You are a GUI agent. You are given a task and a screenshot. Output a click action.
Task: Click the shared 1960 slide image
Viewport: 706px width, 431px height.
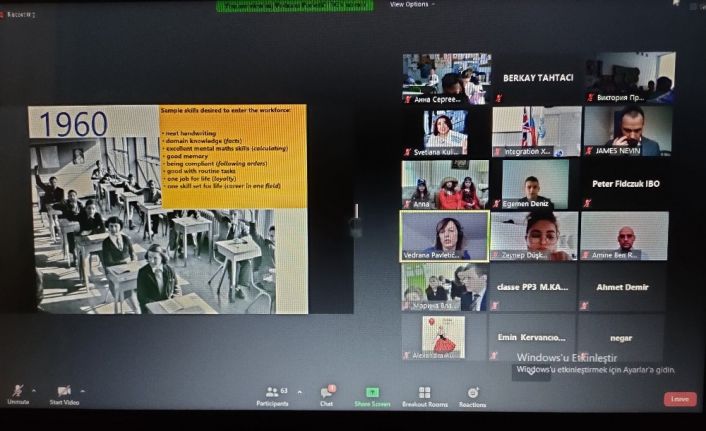pos(168,207)
